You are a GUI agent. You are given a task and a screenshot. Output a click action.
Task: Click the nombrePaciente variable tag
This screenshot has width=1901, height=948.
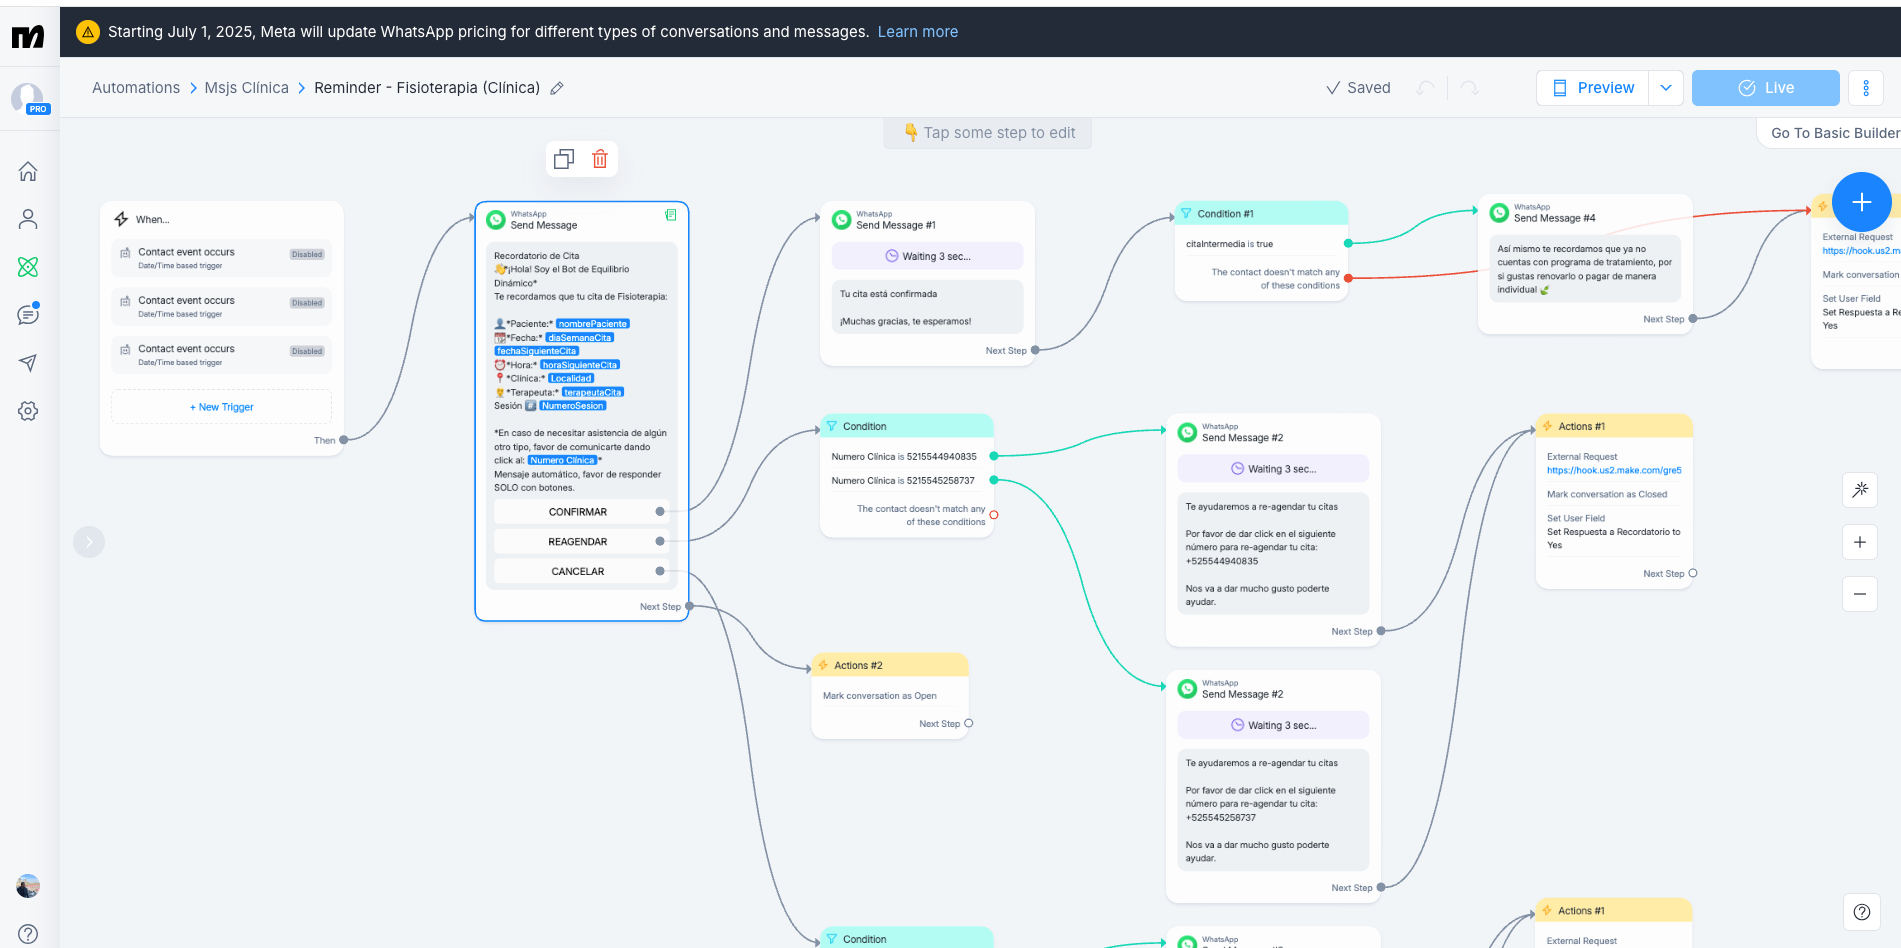click(x=593, y=324)
